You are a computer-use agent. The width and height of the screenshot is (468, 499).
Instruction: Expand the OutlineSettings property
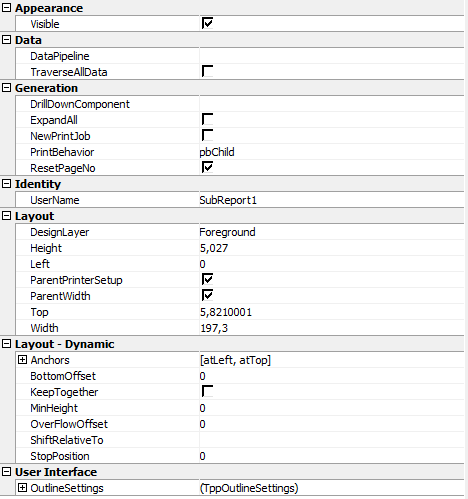point(22,488)
